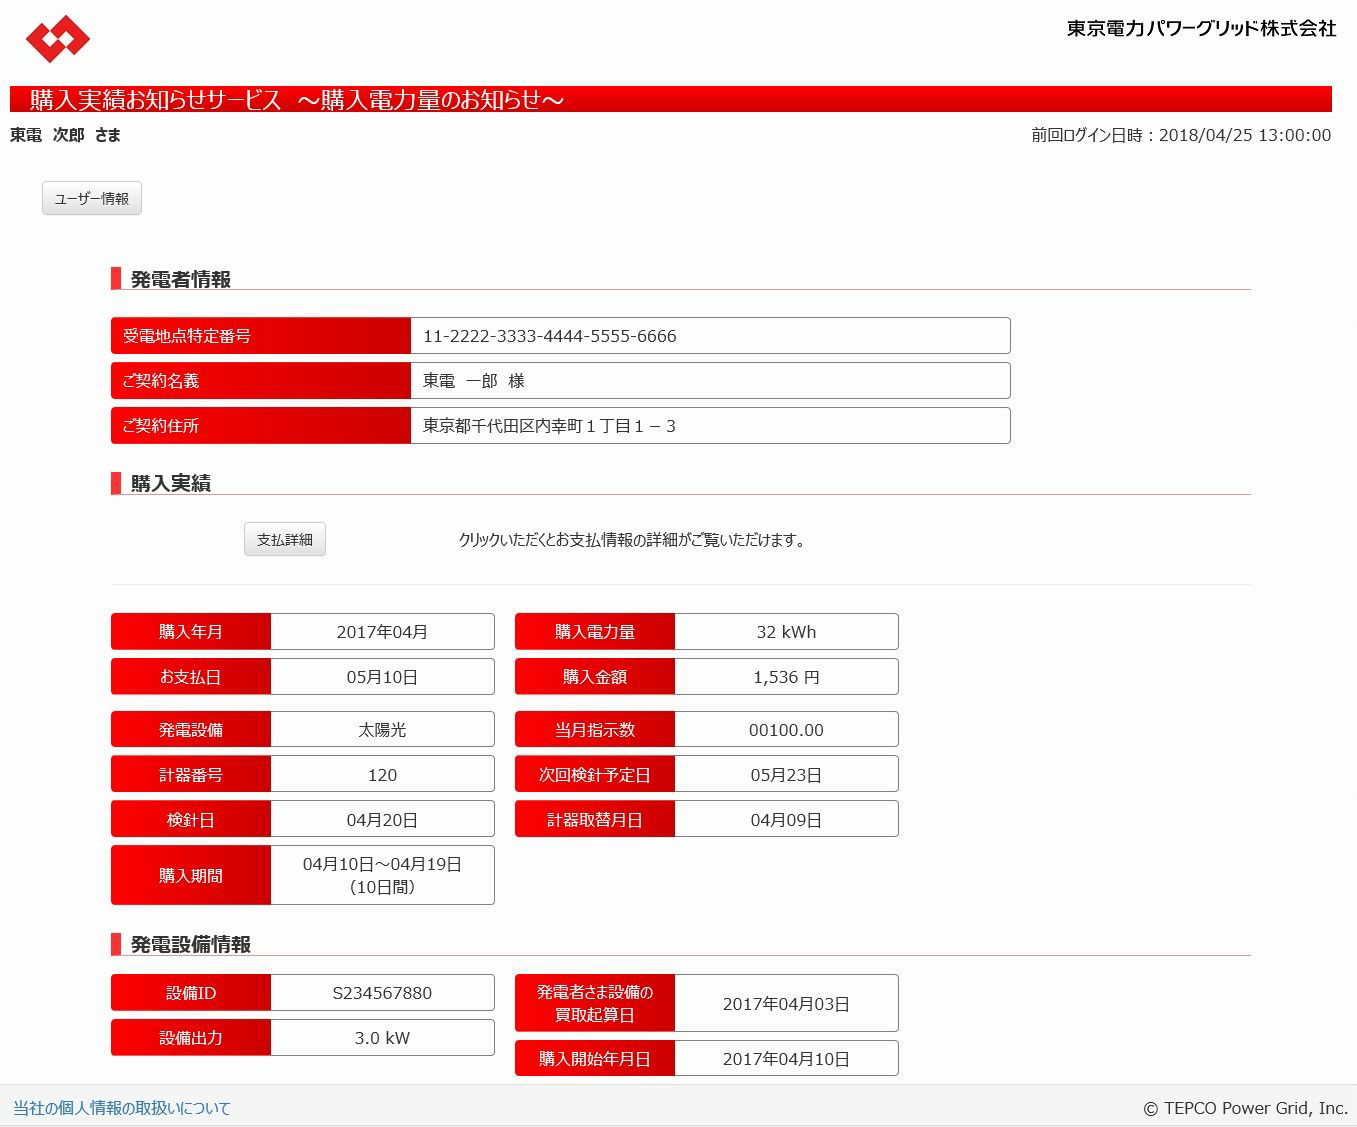The image size is (1357, 1127).
Task: Click the 当月指示数 red label
Action: (595, 730)
